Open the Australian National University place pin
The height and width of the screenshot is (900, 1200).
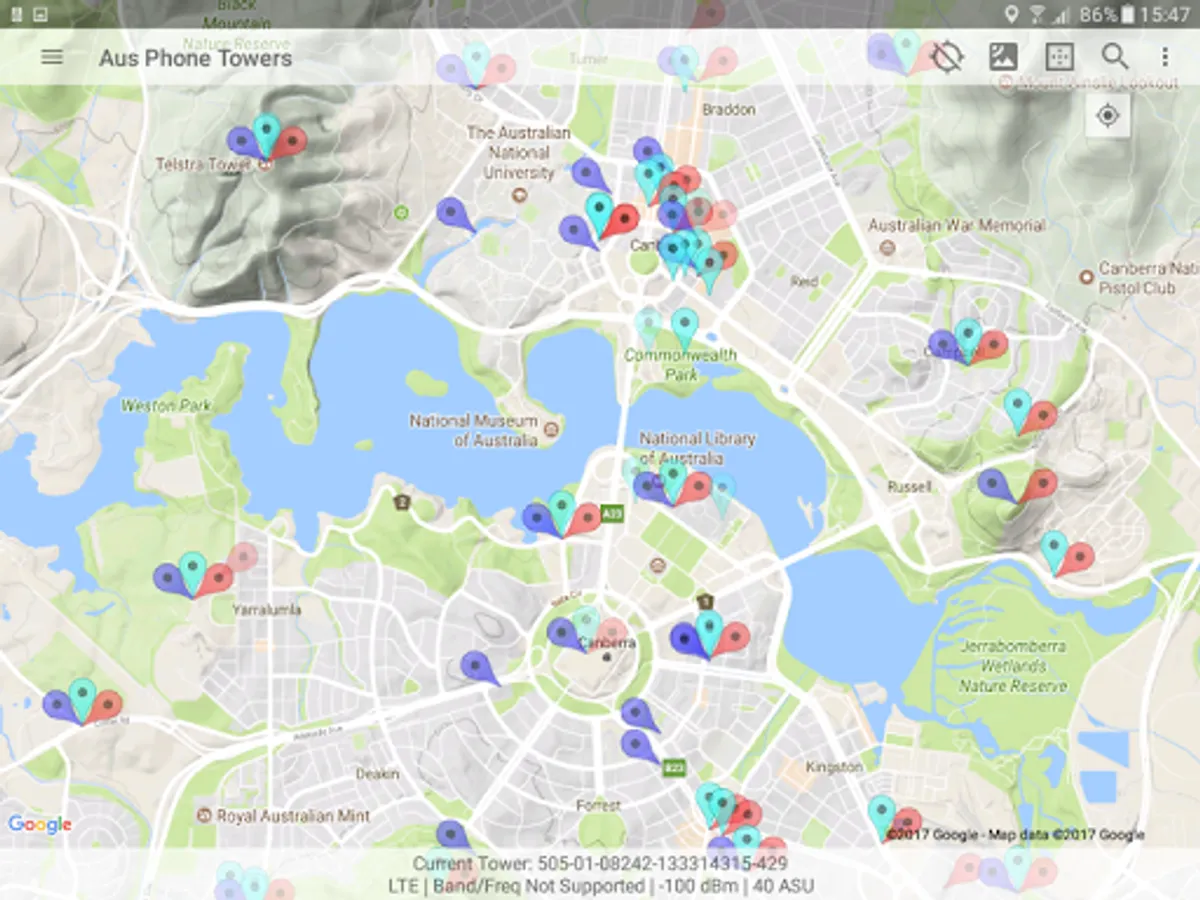[519, 195]
